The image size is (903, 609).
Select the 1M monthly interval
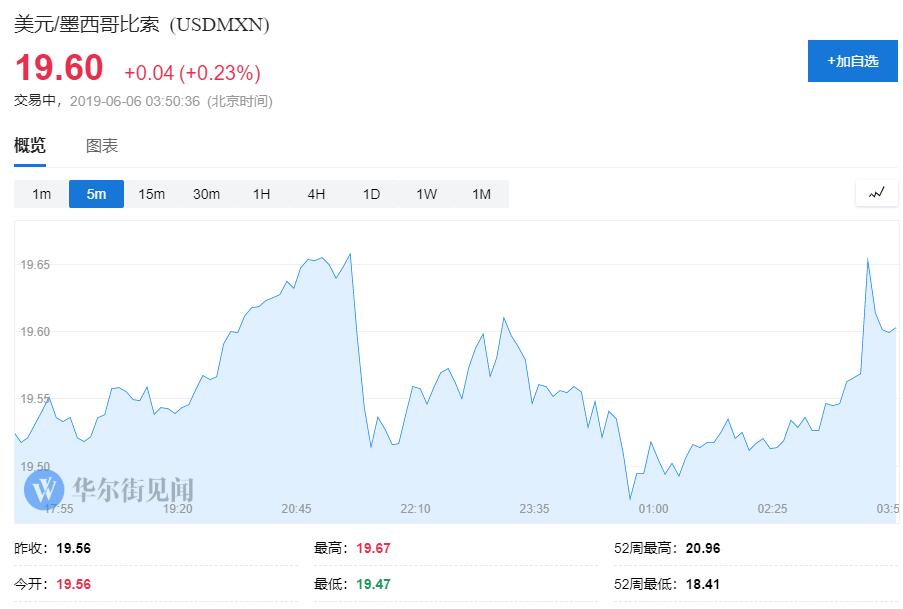[481, 194]
